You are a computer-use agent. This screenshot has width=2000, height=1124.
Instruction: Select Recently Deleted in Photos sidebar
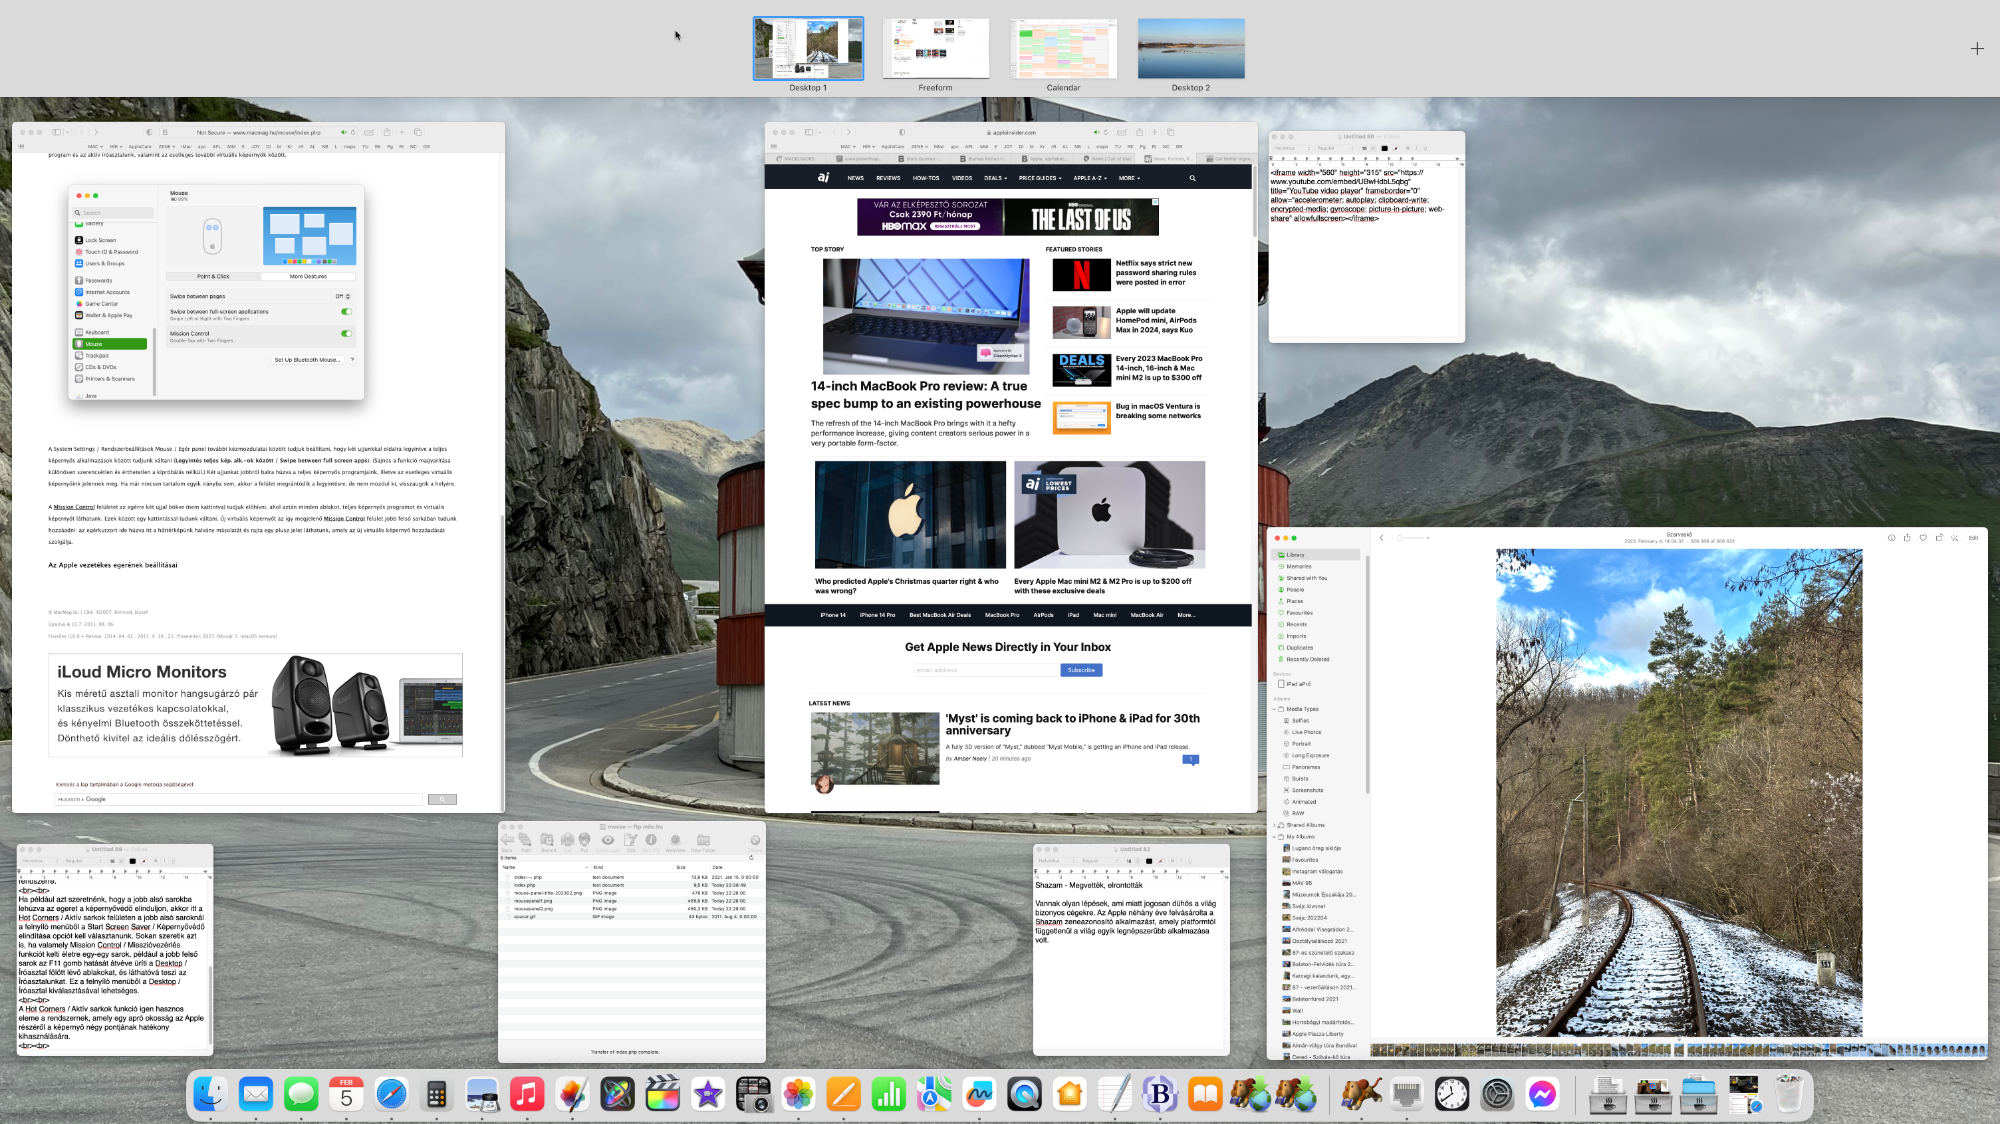1316,659
